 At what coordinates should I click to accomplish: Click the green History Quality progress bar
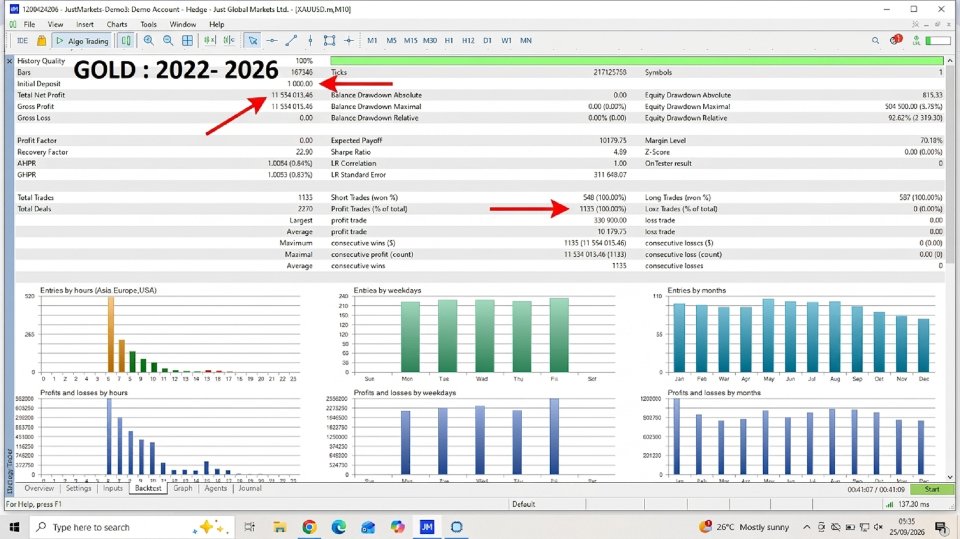pyautogui.click(x=637, y=61)
